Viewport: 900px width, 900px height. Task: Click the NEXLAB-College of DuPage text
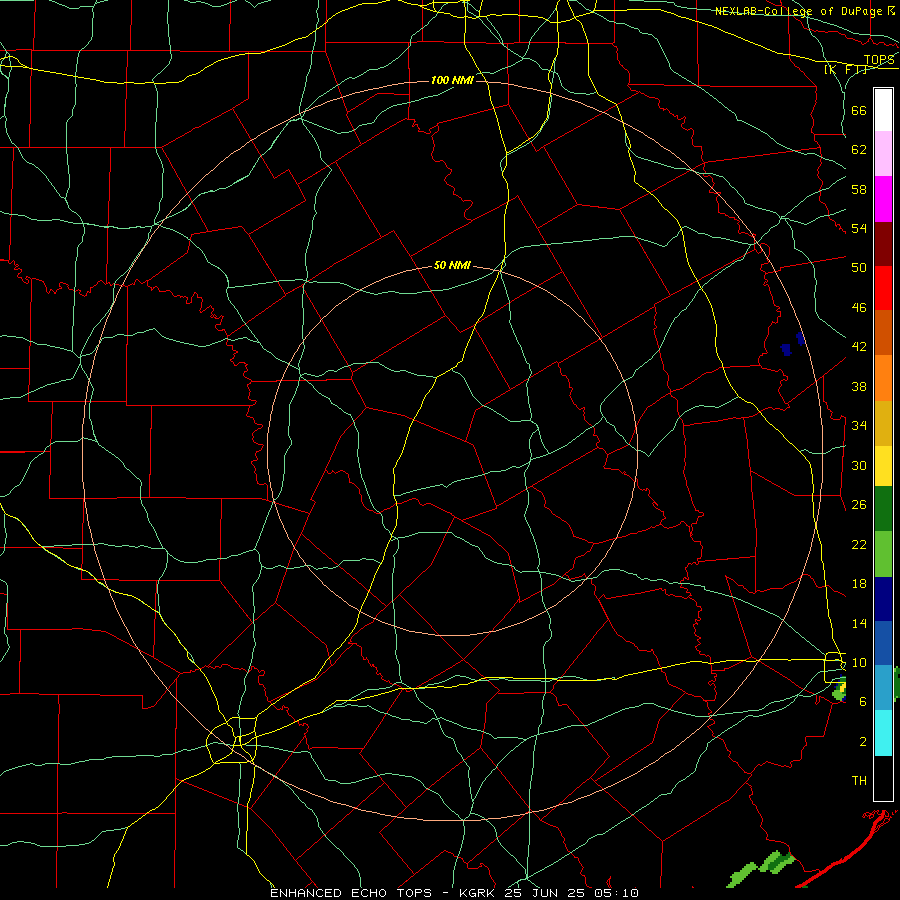coord(798,11)
